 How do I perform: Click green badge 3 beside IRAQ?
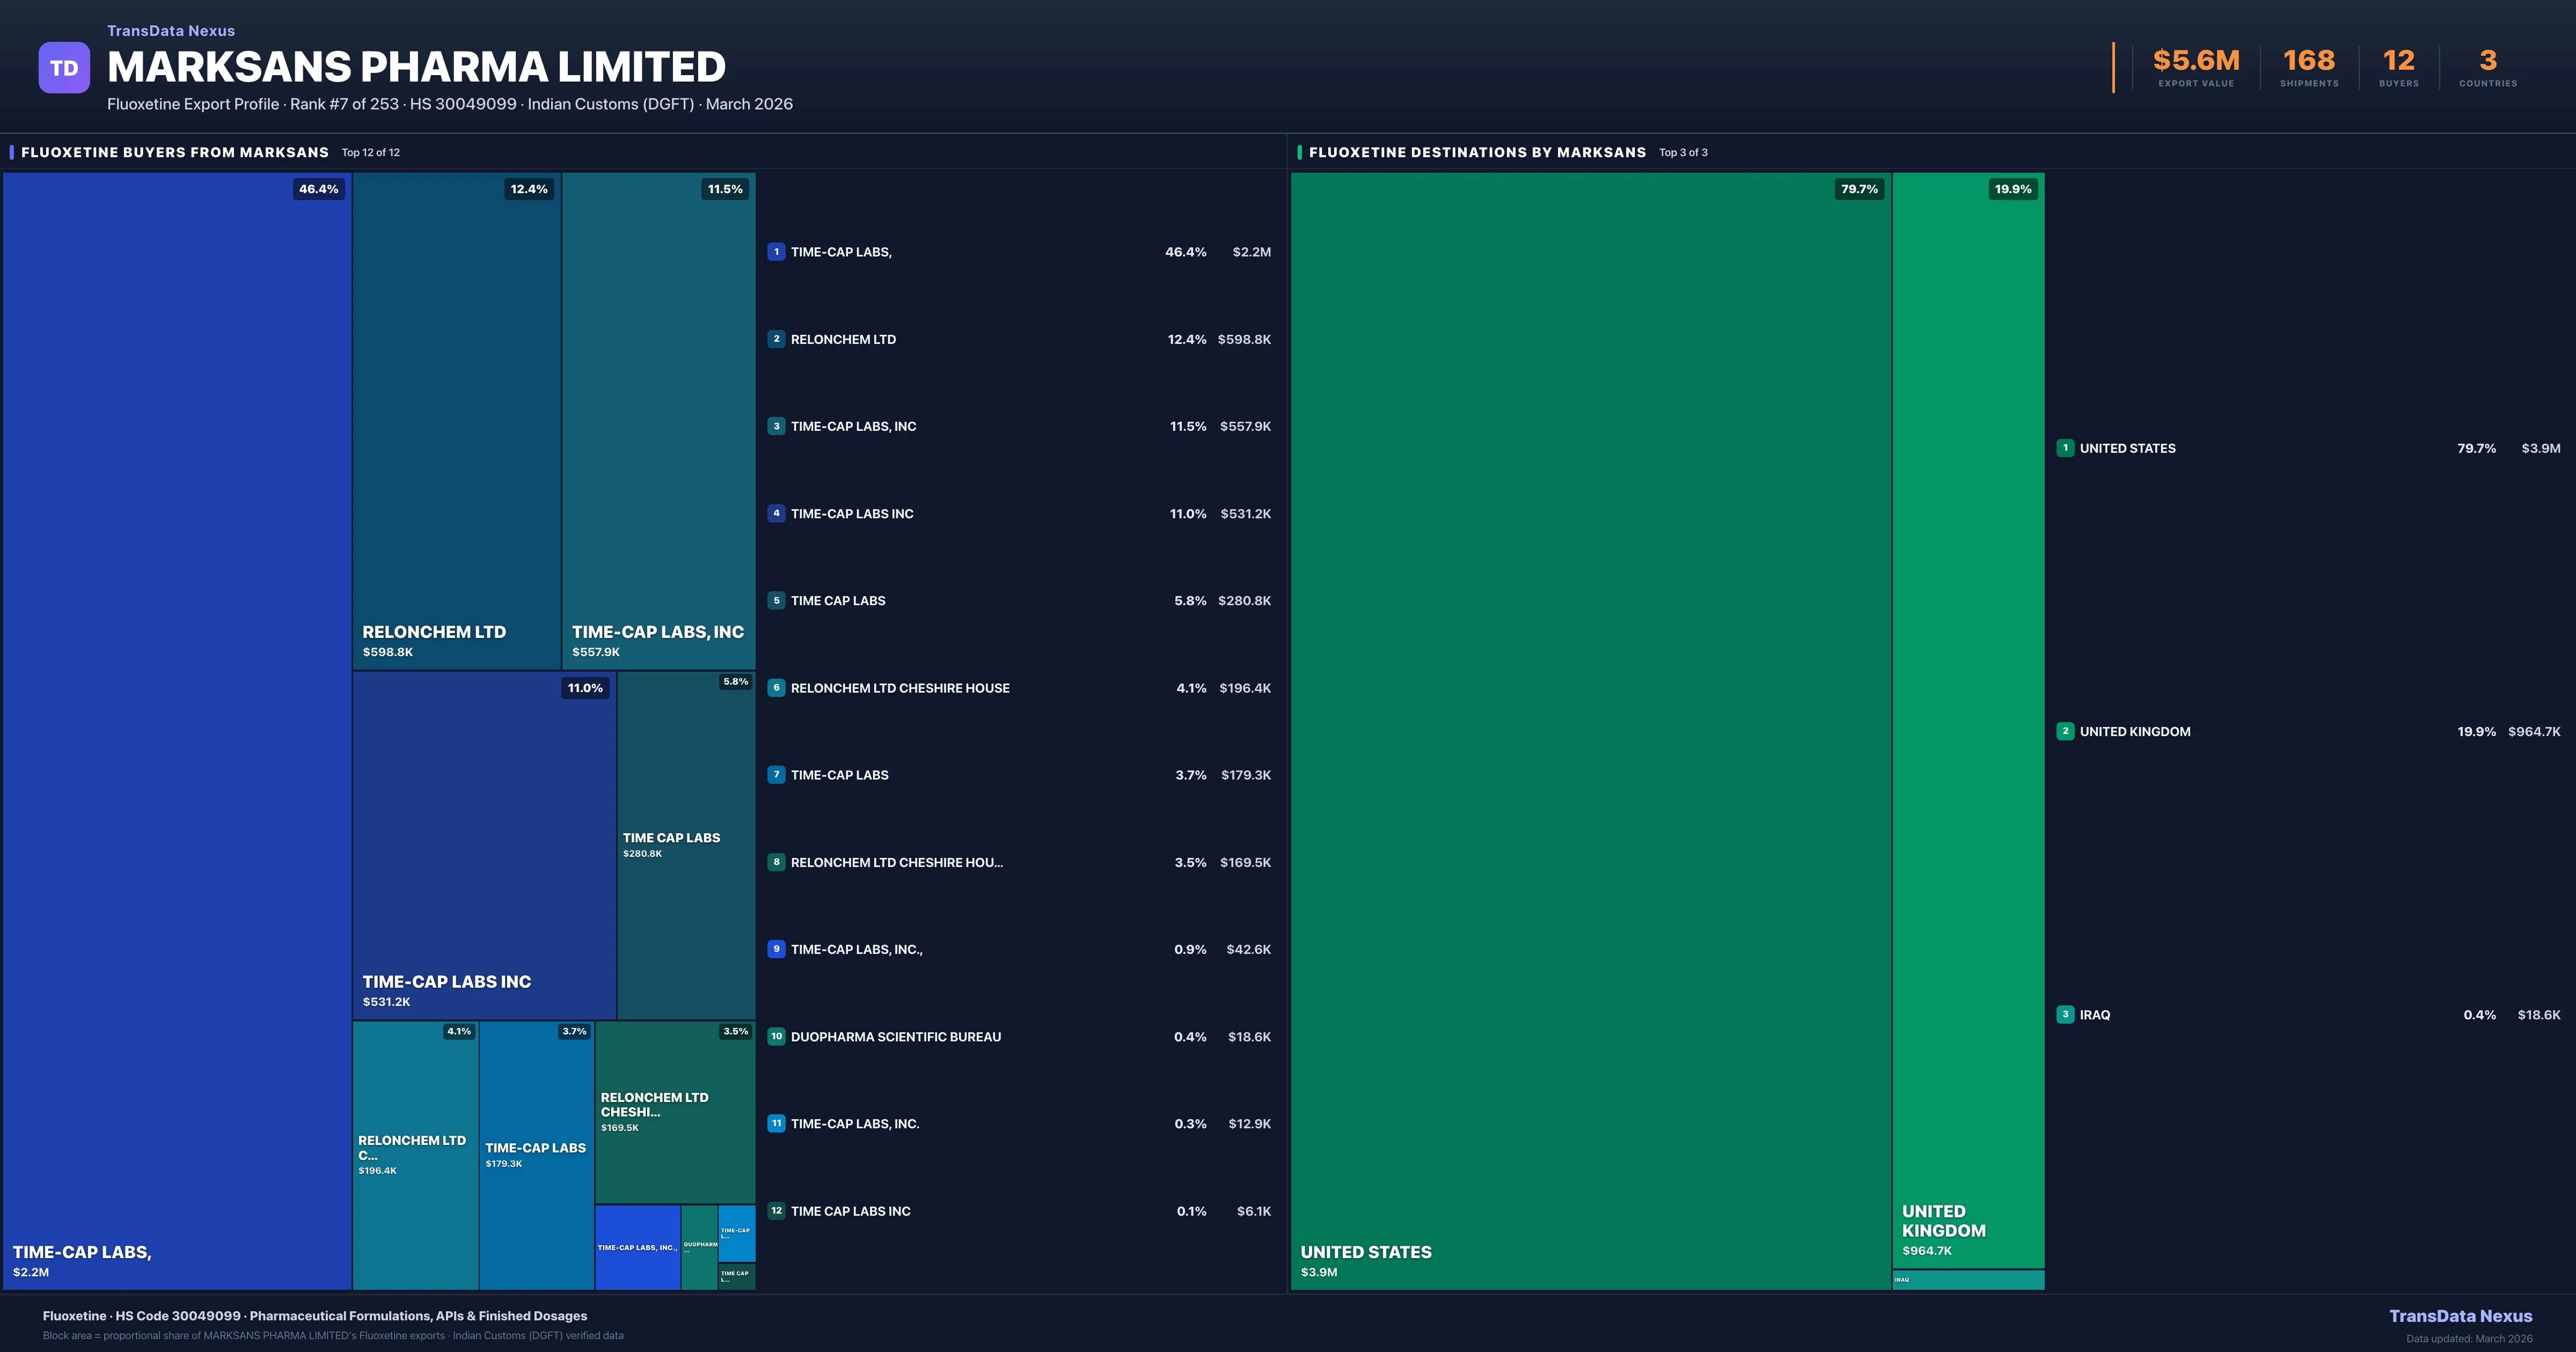pyautogui.click(x=2065, y=1015)
